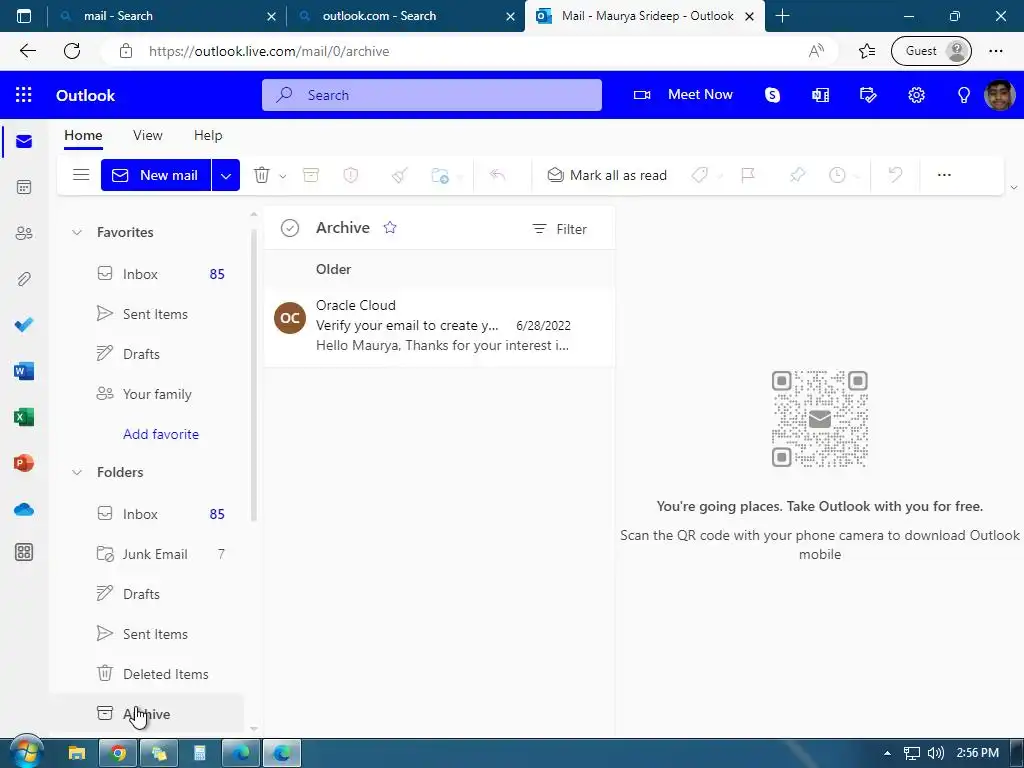The image size is (1024, 768).
Task: Switch to Calendar in the left rail
Action: pyautogui.click(x=24, y=187)
